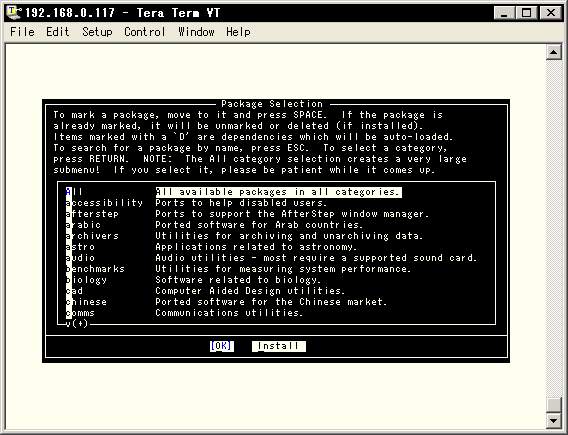The height and width of the screenshot is (435, 568).
Task: Select the afterstep category
Action: [92, 214]
